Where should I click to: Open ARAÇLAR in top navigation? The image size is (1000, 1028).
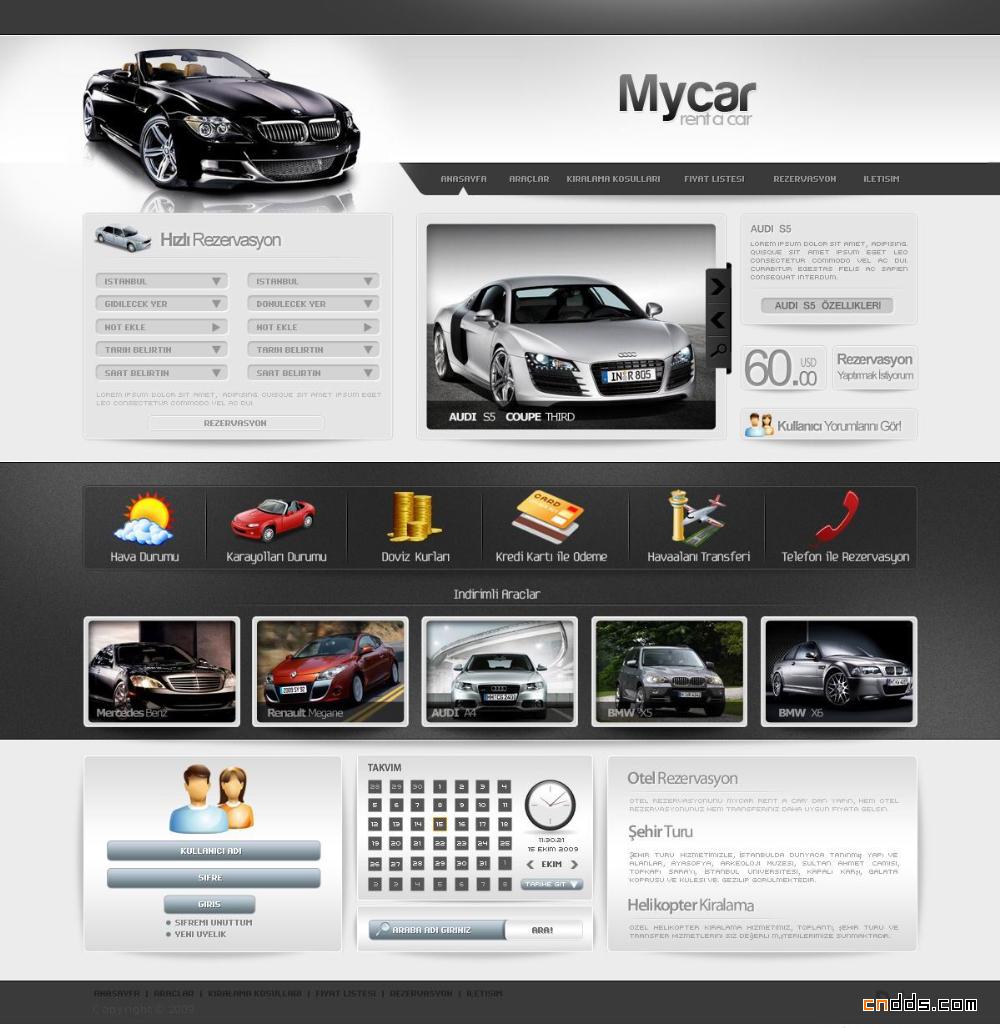coord(529,179)
